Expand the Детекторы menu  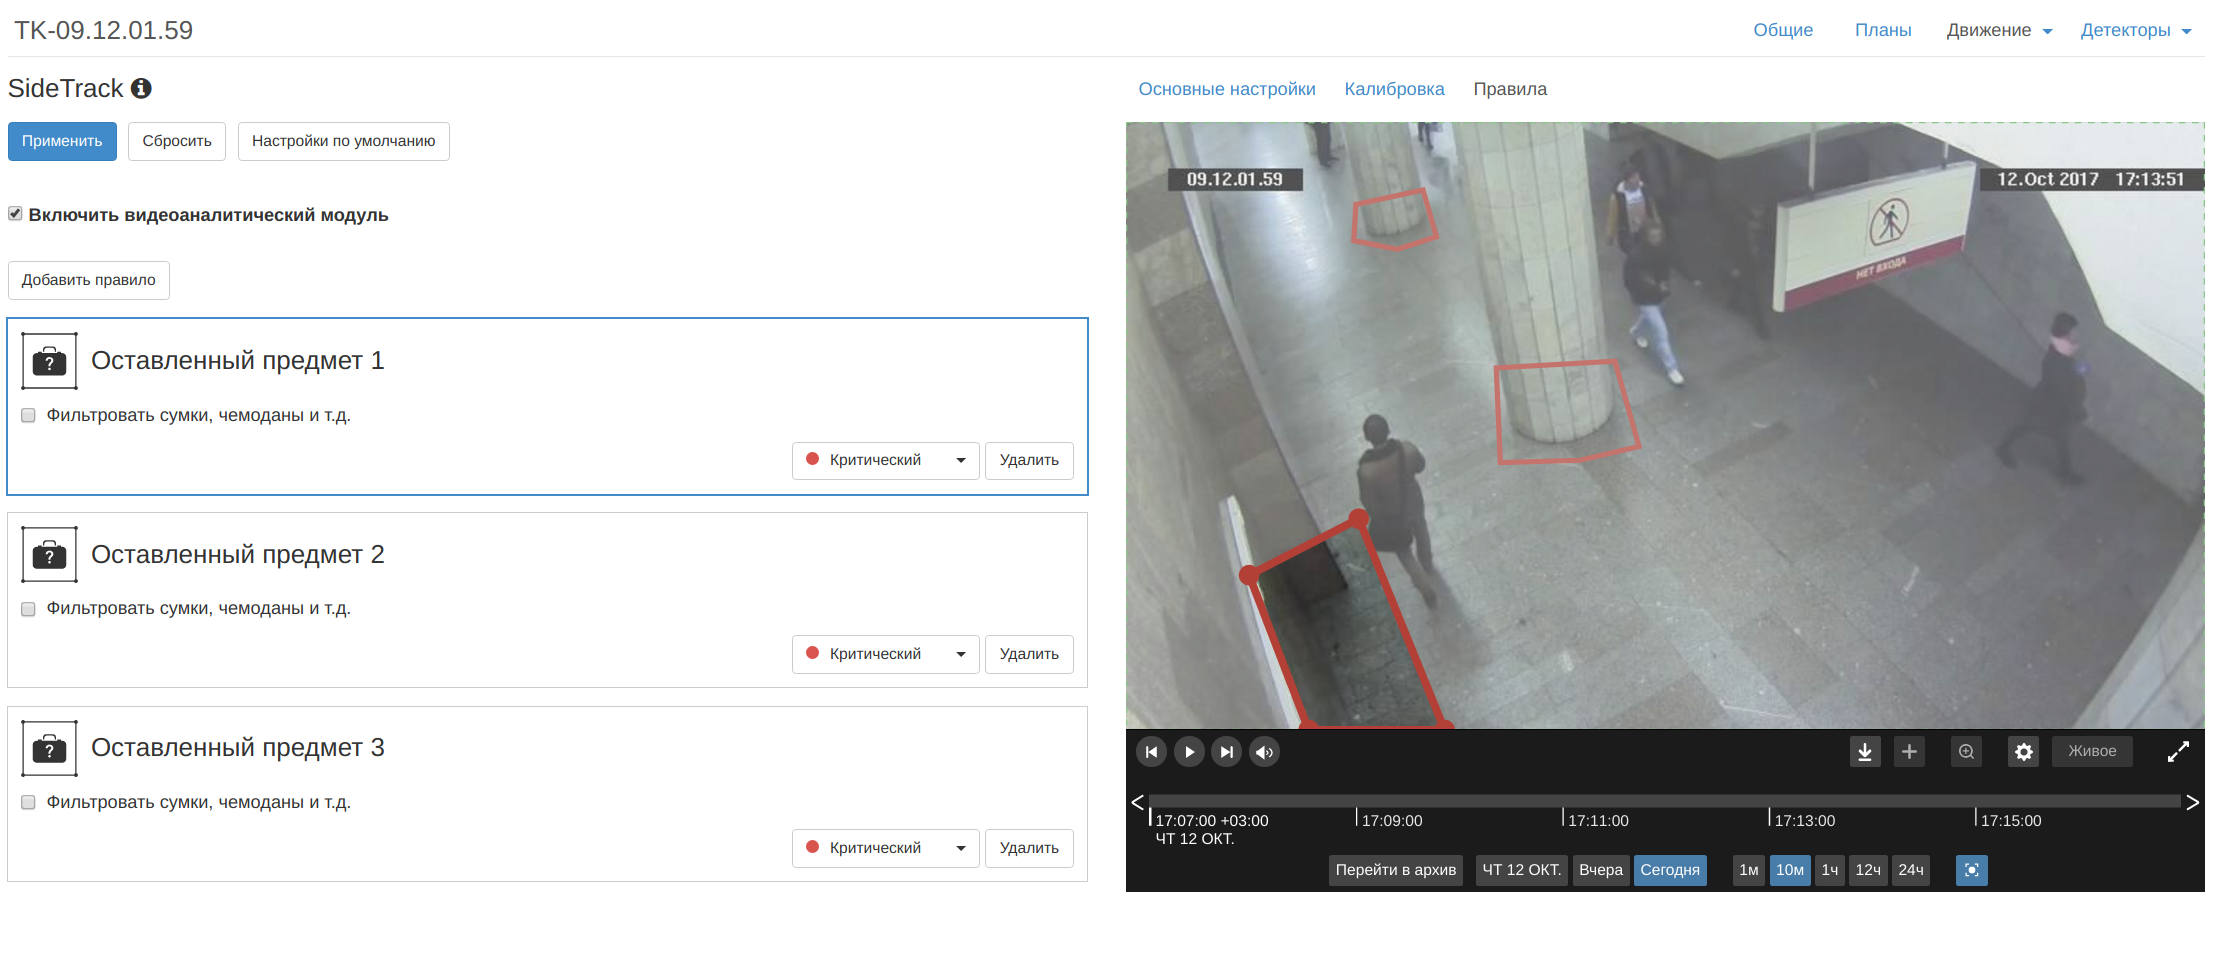(2136, 30)
